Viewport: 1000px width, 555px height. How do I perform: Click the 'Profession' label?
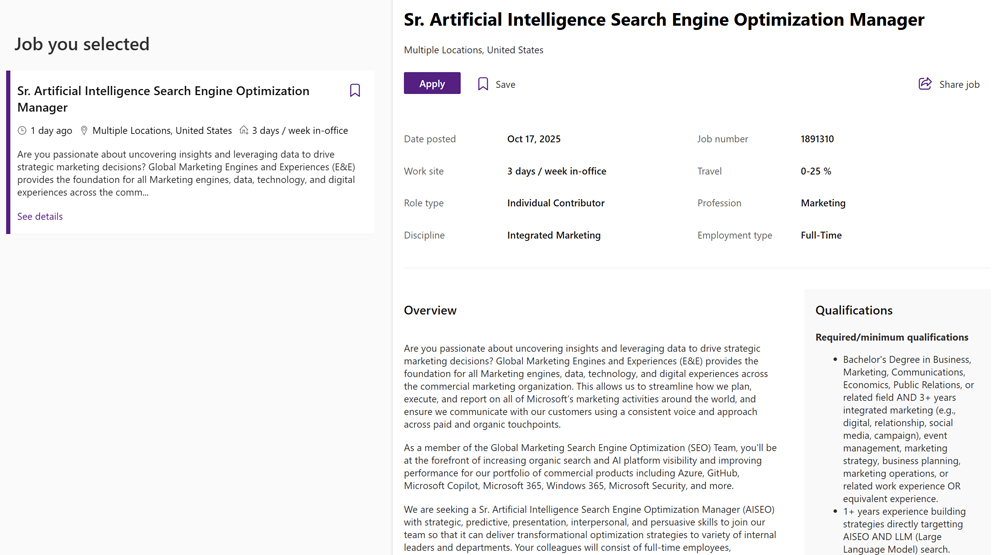pyautogui.click(x=719, y=203)
